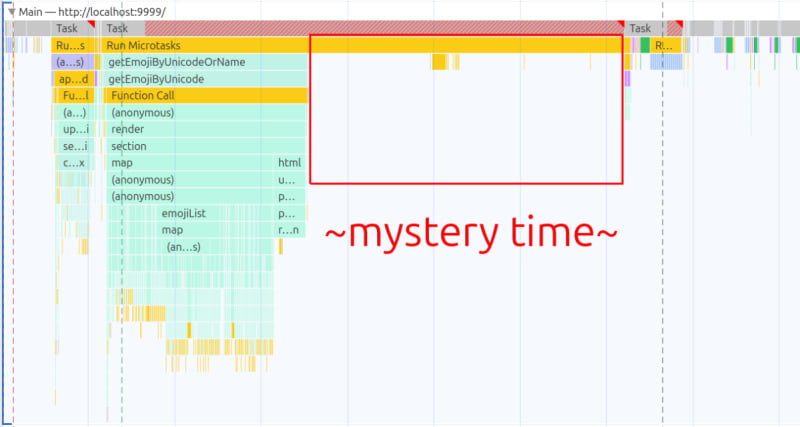Select the r...n entry beside map
Image resolution: width=800 pixels, height=427 pixels.
pos(289,230)
